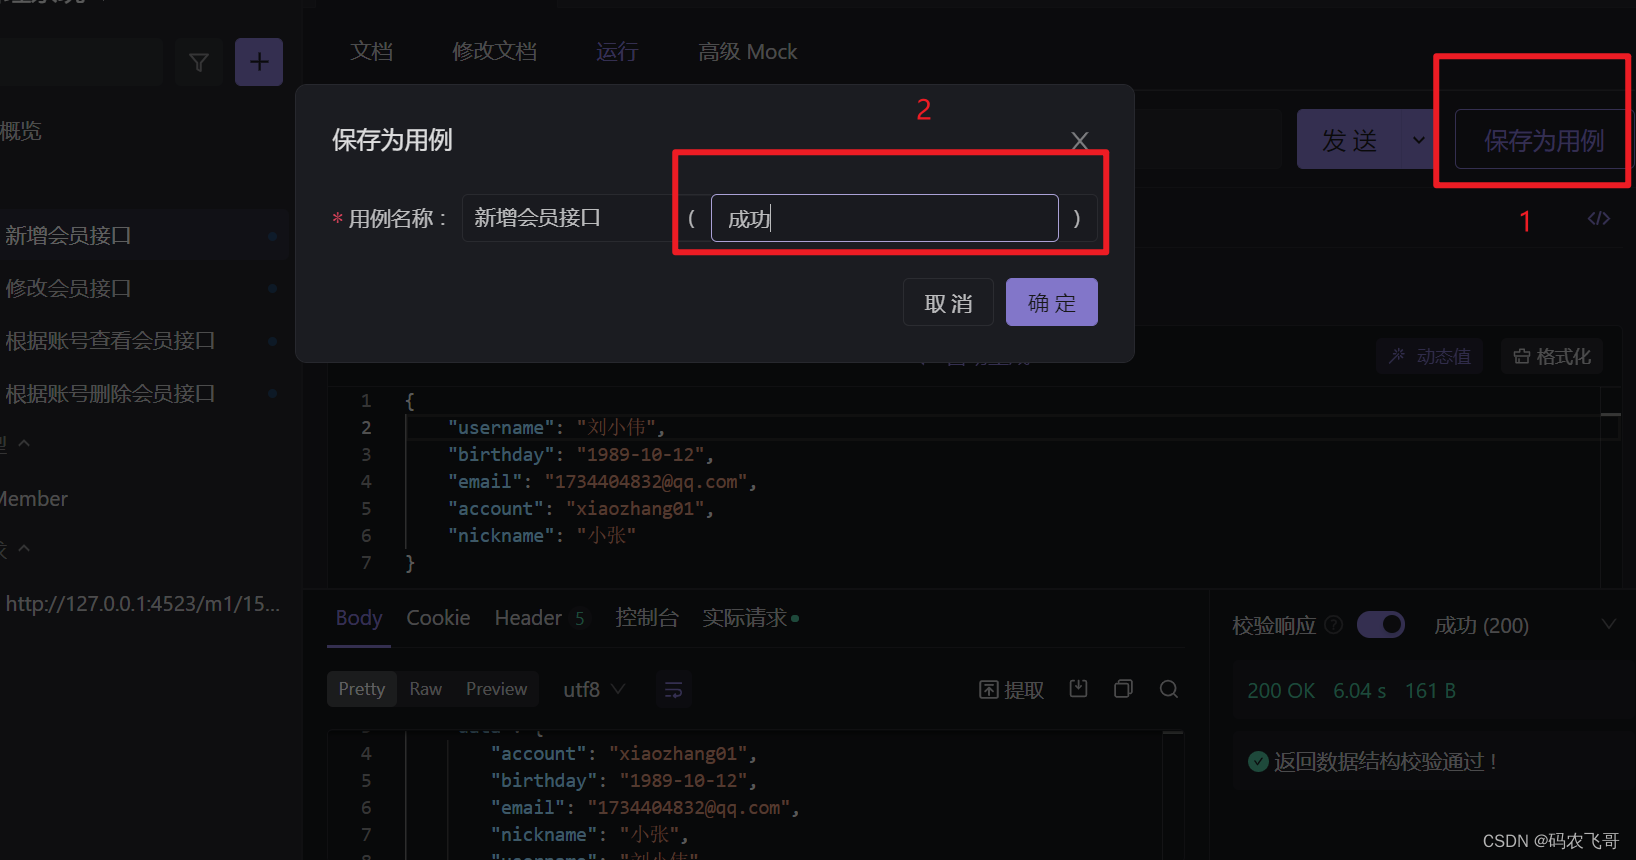Click the green check icon of validation result
The width and height of the screenshot is (1636, 860).
pos(1258,762)
